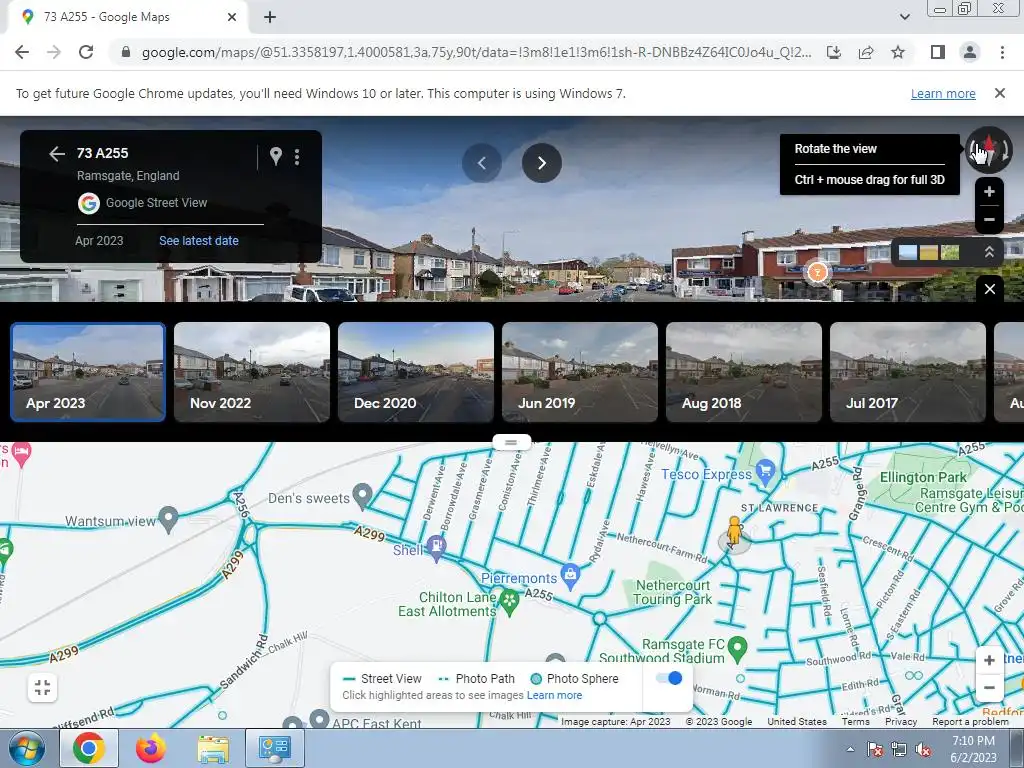
Task: Open the Windows Start menu
Action: pyautogui.click(x=25, y=748)
